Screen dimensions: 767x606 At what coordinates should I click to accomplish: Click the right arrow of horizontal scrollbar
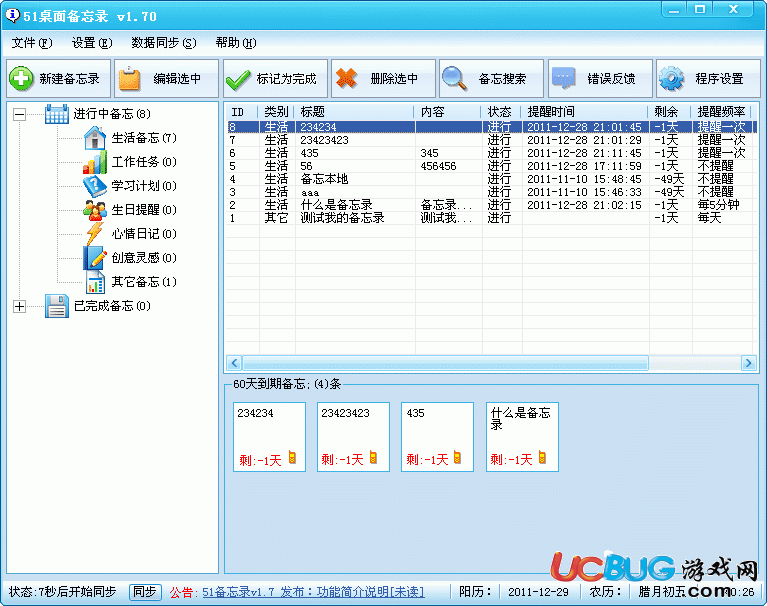(748, 363)
